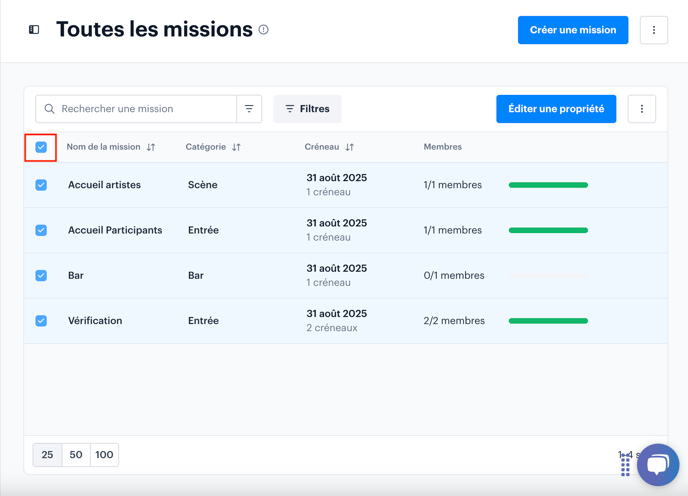Click the Éditer une propriété button
This screenshot has width=688, height=496.
tap(556, 109)
